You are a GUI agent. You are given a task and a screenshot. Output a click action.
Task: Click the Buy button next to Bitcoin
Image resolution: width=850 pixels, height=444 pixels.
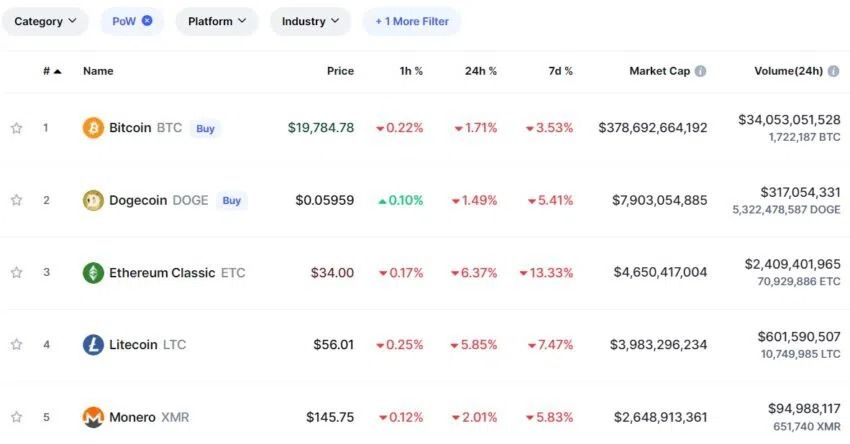(205, 128)
